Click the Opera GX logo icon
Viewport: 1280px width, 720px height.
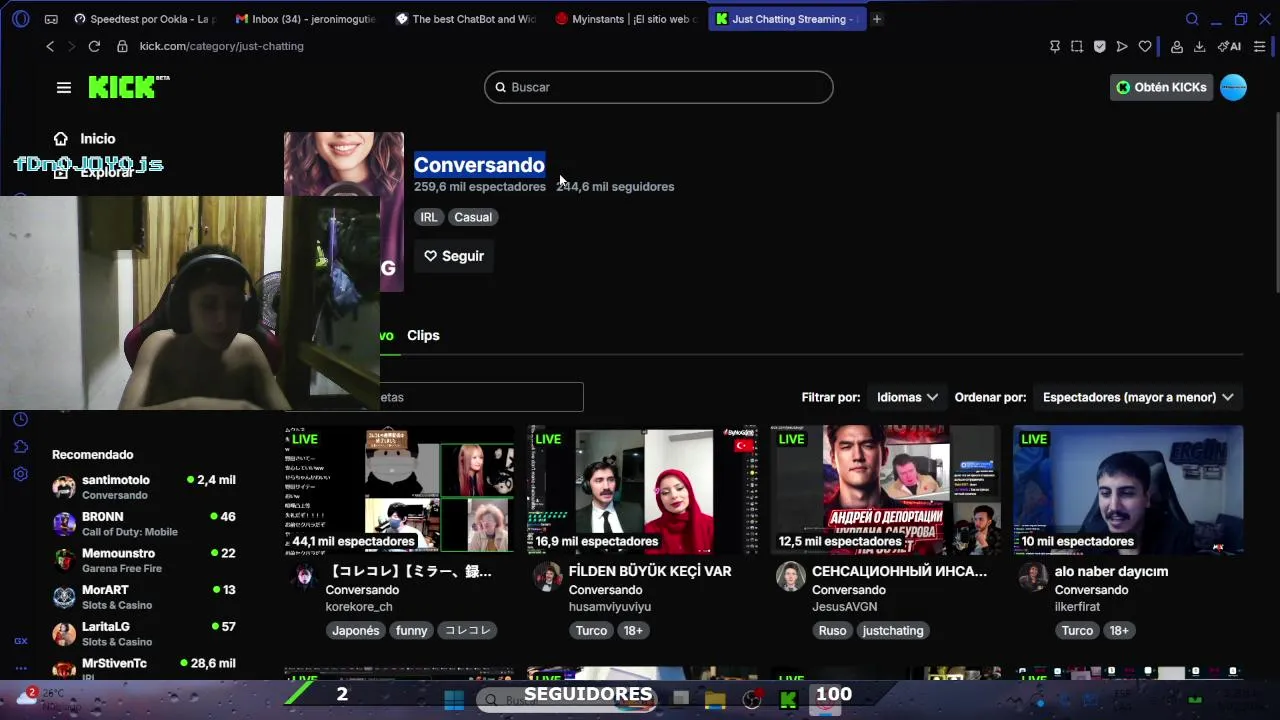click(21, 19)
